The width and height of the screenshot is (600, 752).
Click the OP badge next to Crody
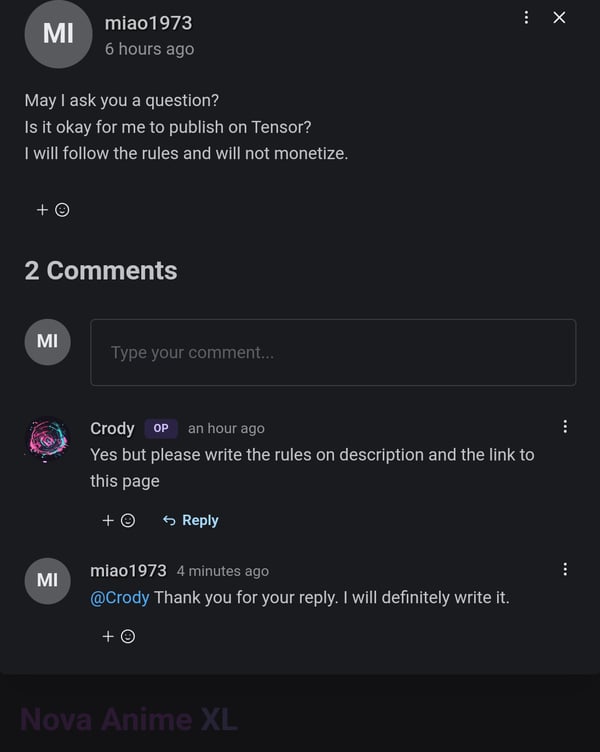point(161,428)
